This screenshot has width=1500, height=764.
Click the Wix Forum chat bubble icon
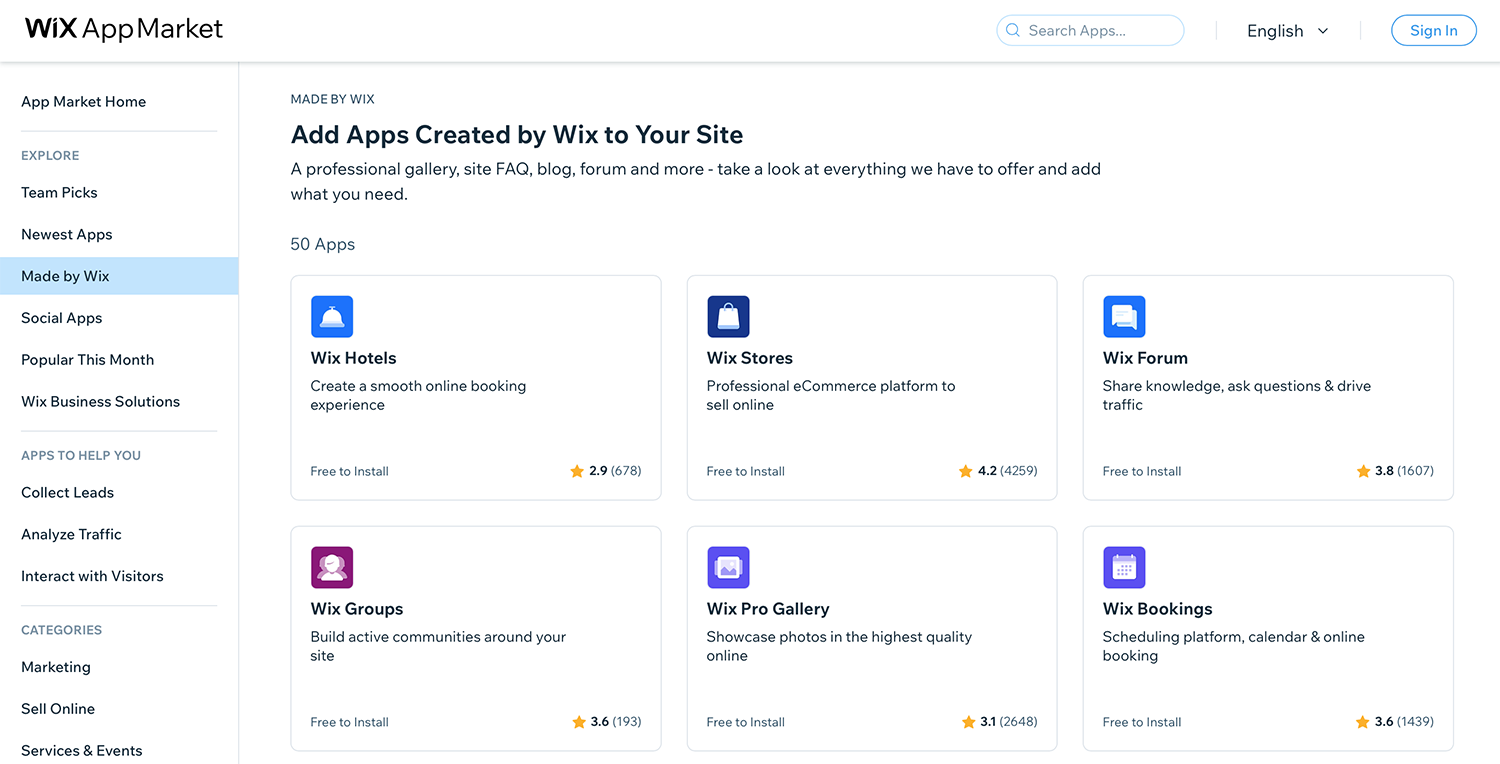(1124, 317)
